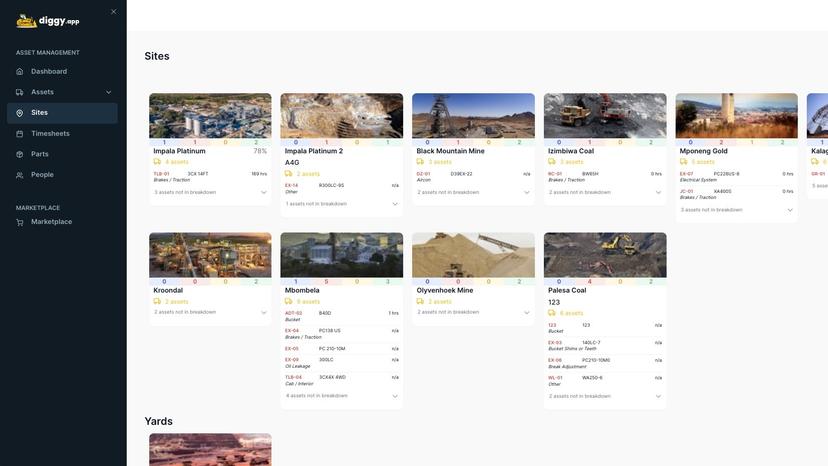The image size is (828, 466).
Task: Click the Dashboard home icon
Action: [20, 71]
